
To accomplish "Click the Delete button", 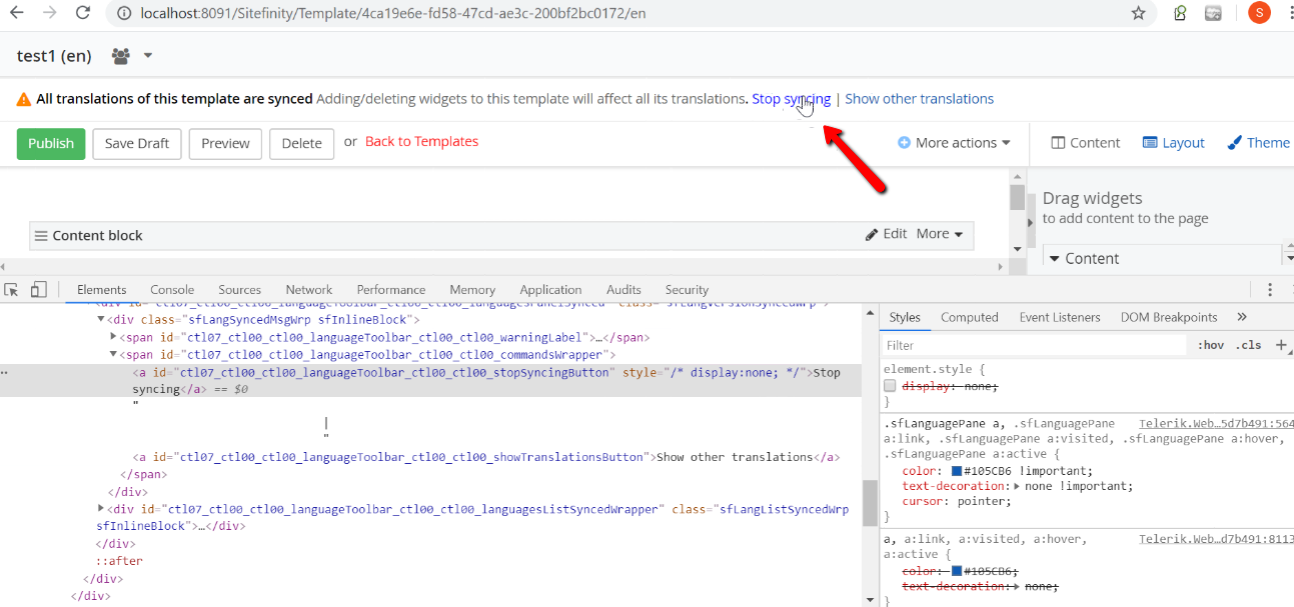I will coord(301,143).
